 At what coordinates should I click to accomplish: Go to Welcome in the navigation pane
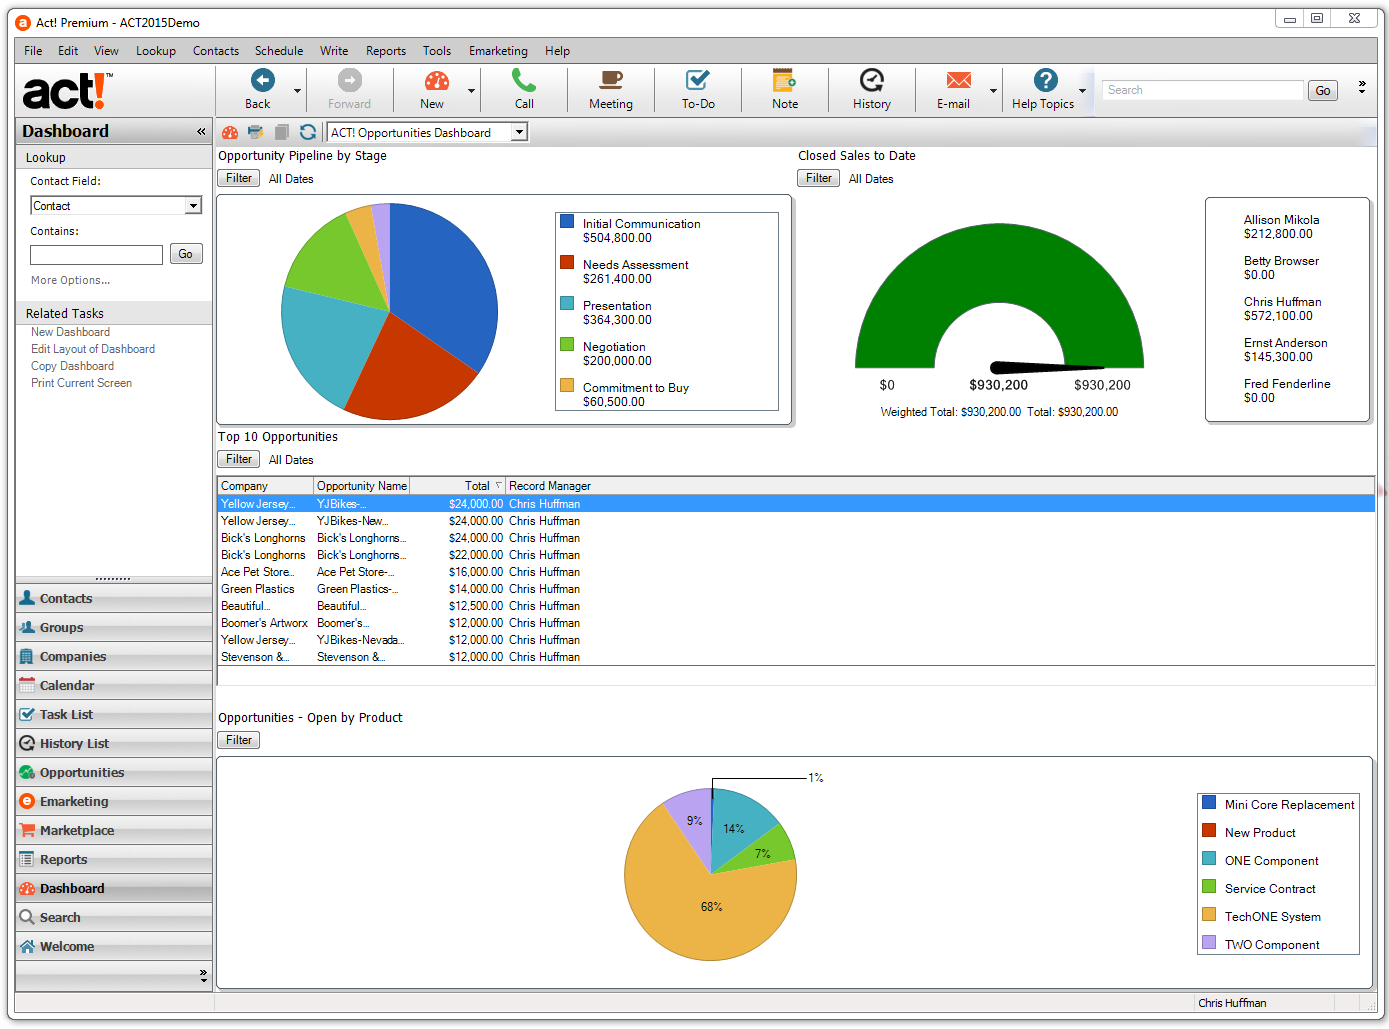tap(113, 946)
